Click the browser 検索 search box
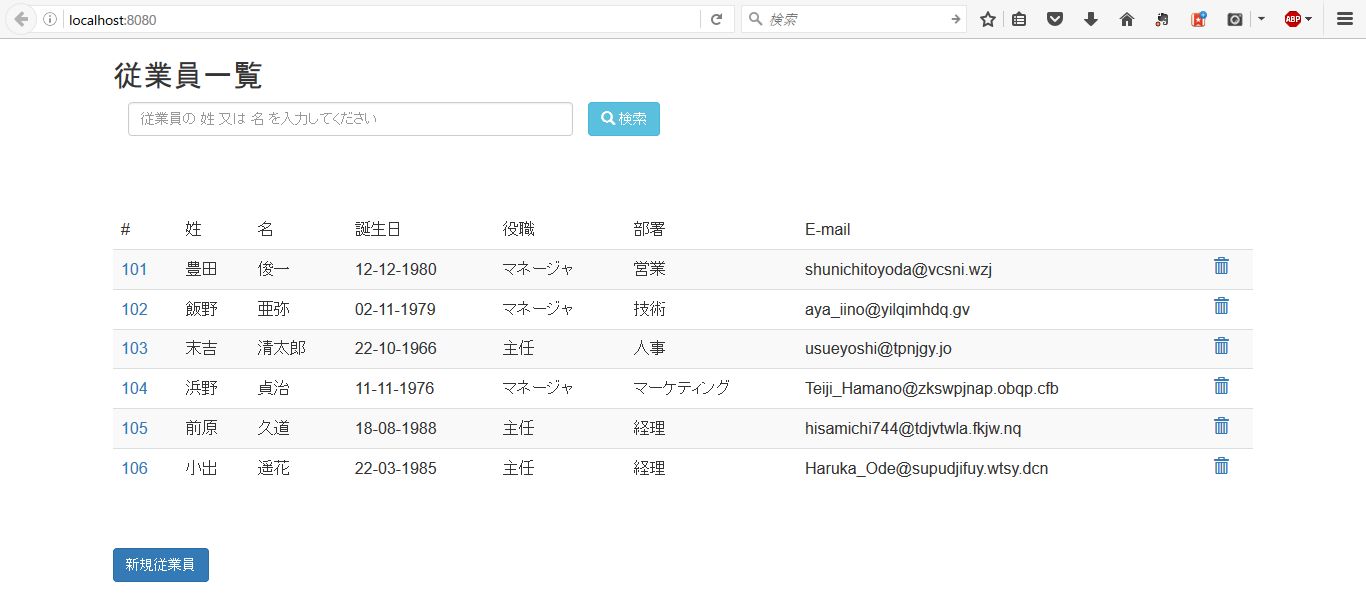1366x605 pixels. (x=853, y=19)
